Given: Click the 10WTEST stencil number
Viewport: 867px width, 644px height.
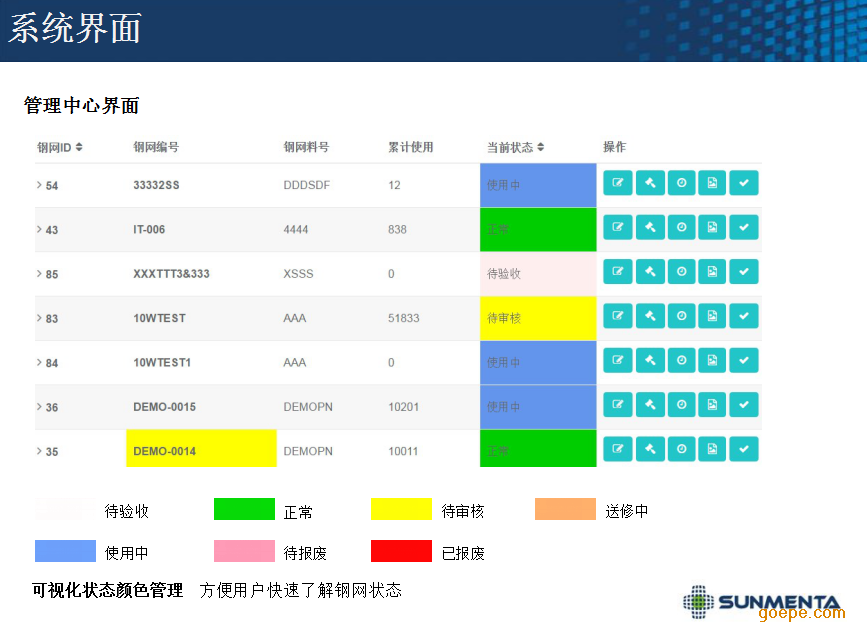Looking at the screenshot, I should (159, 318).
